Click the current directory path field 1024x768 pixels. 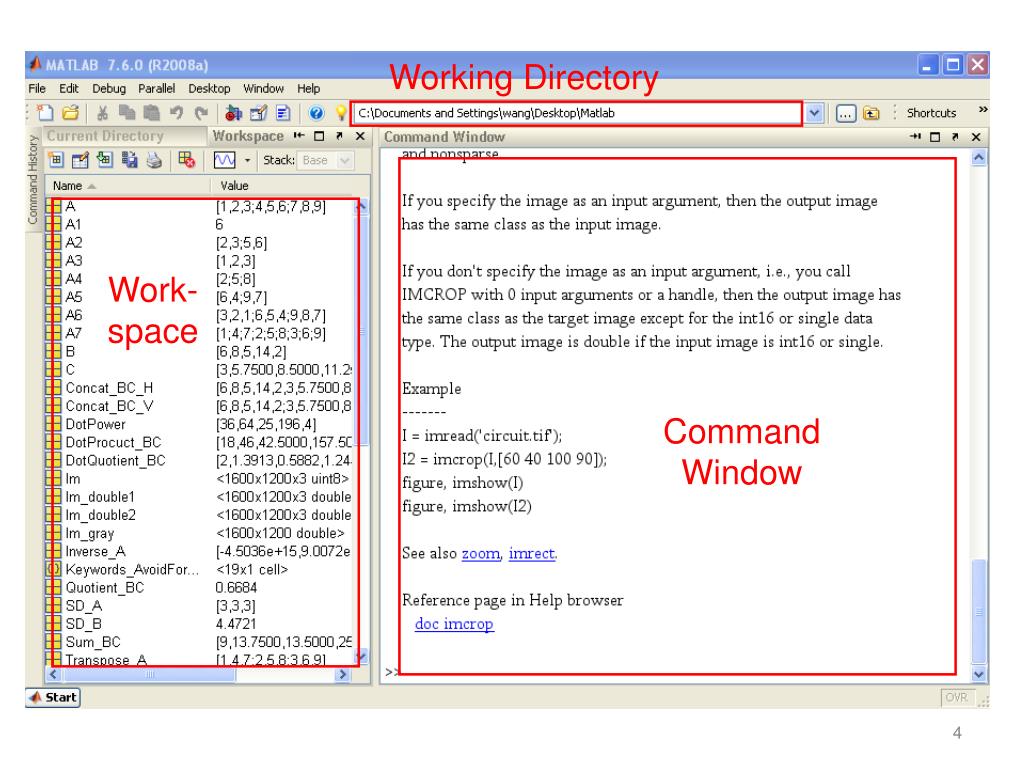point(578,113)
